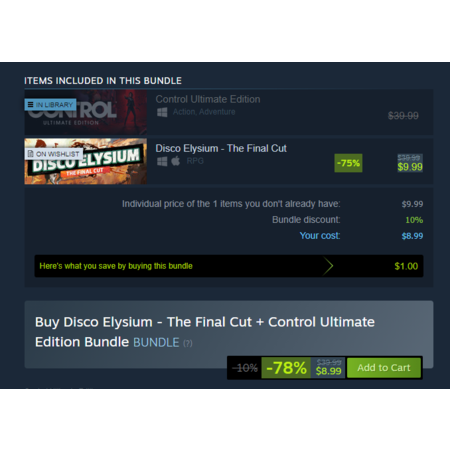
Task: Click the green arrow in savings bar
Action: (x=328, y=266)
